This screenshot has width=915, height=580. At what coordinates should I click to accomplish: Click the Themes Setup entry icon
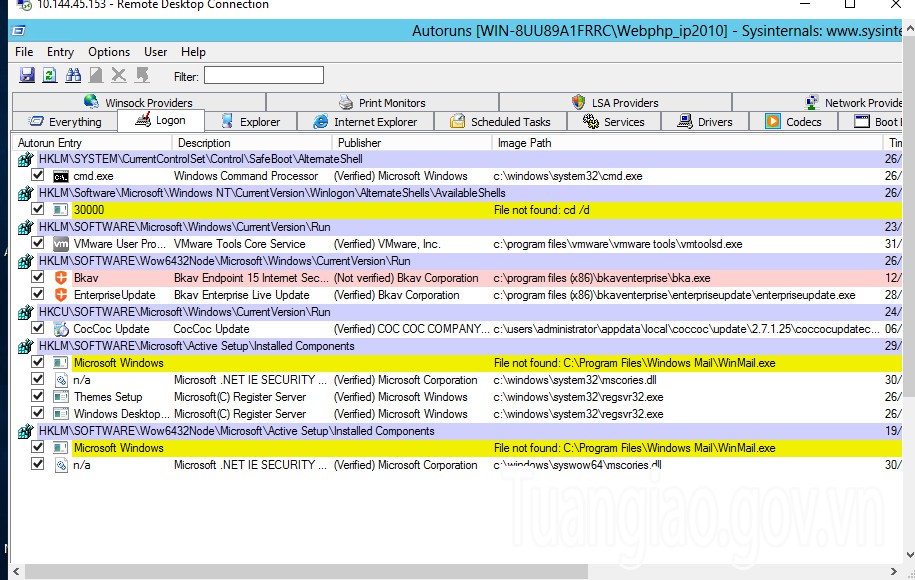click(61, 397)
